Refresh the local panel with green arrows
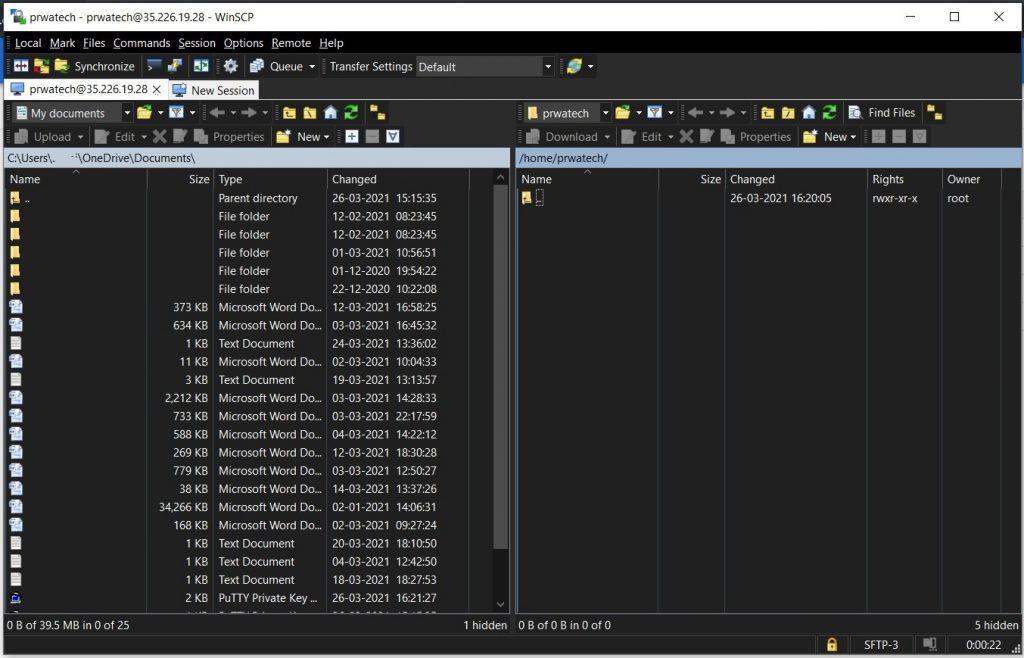 tap(351, 113)
